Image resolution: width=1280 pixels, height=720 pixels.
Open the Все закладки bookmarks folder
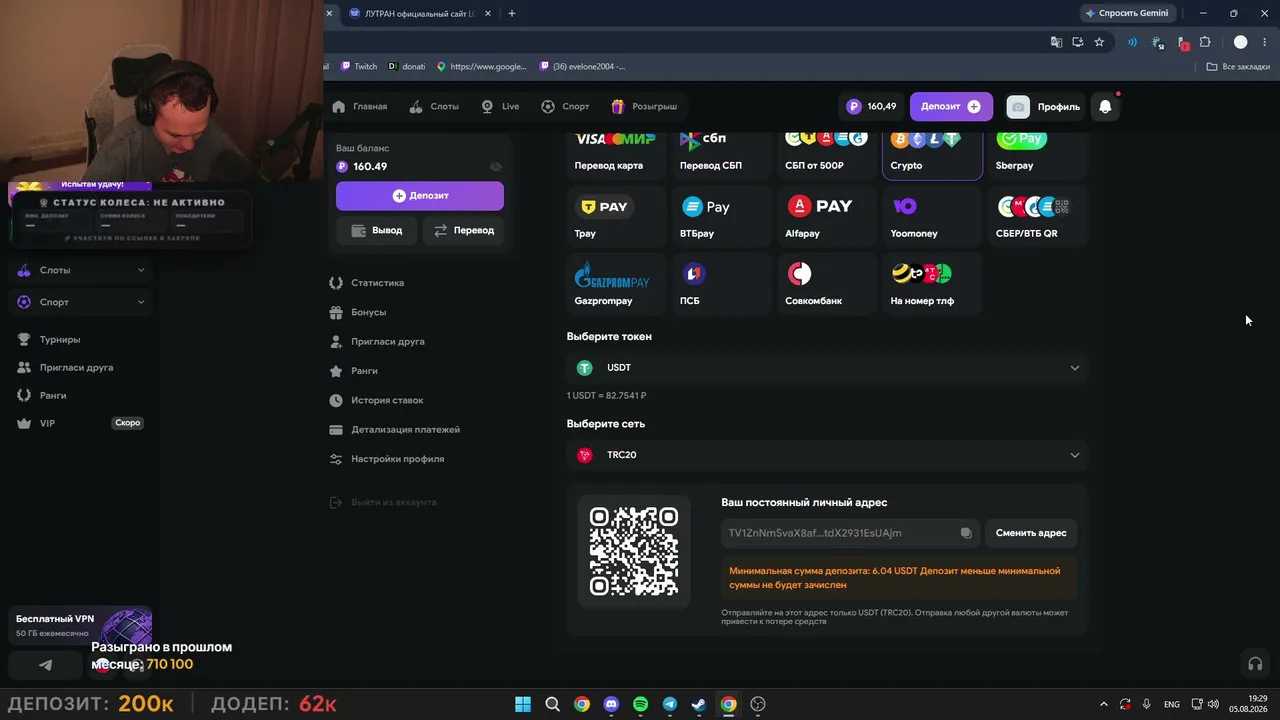(1238, 67)
